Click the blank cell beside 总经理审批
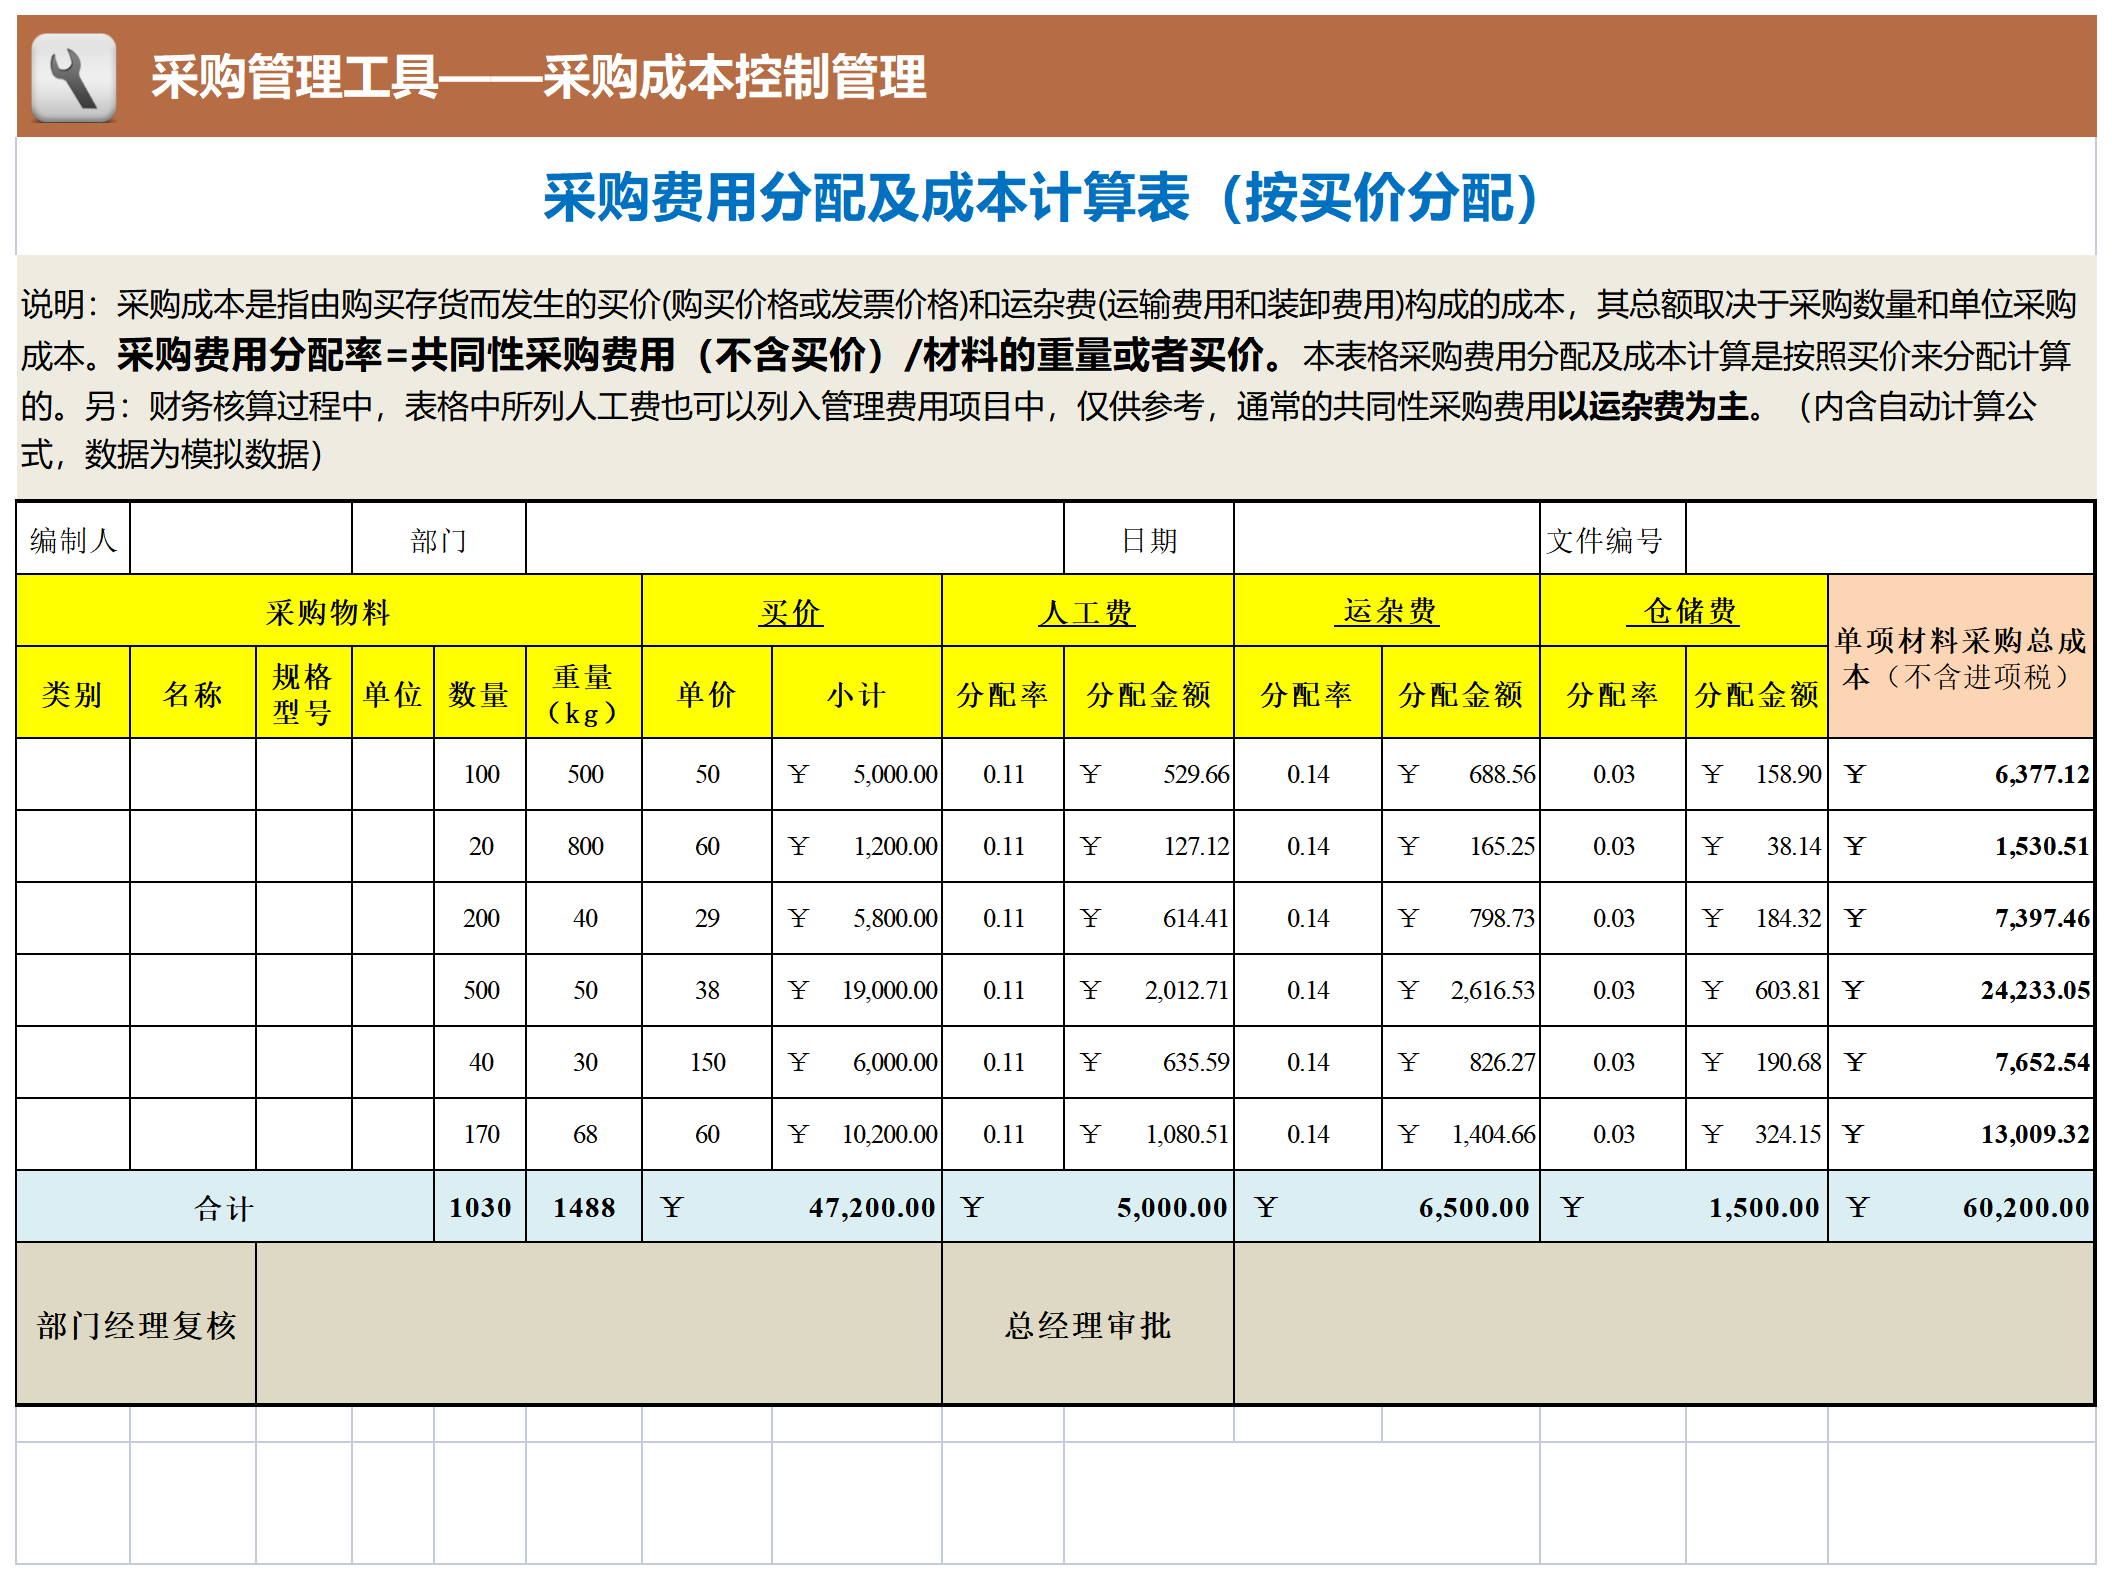Screen dimensions: 2112x1580 click(x=1664, y=1324)
